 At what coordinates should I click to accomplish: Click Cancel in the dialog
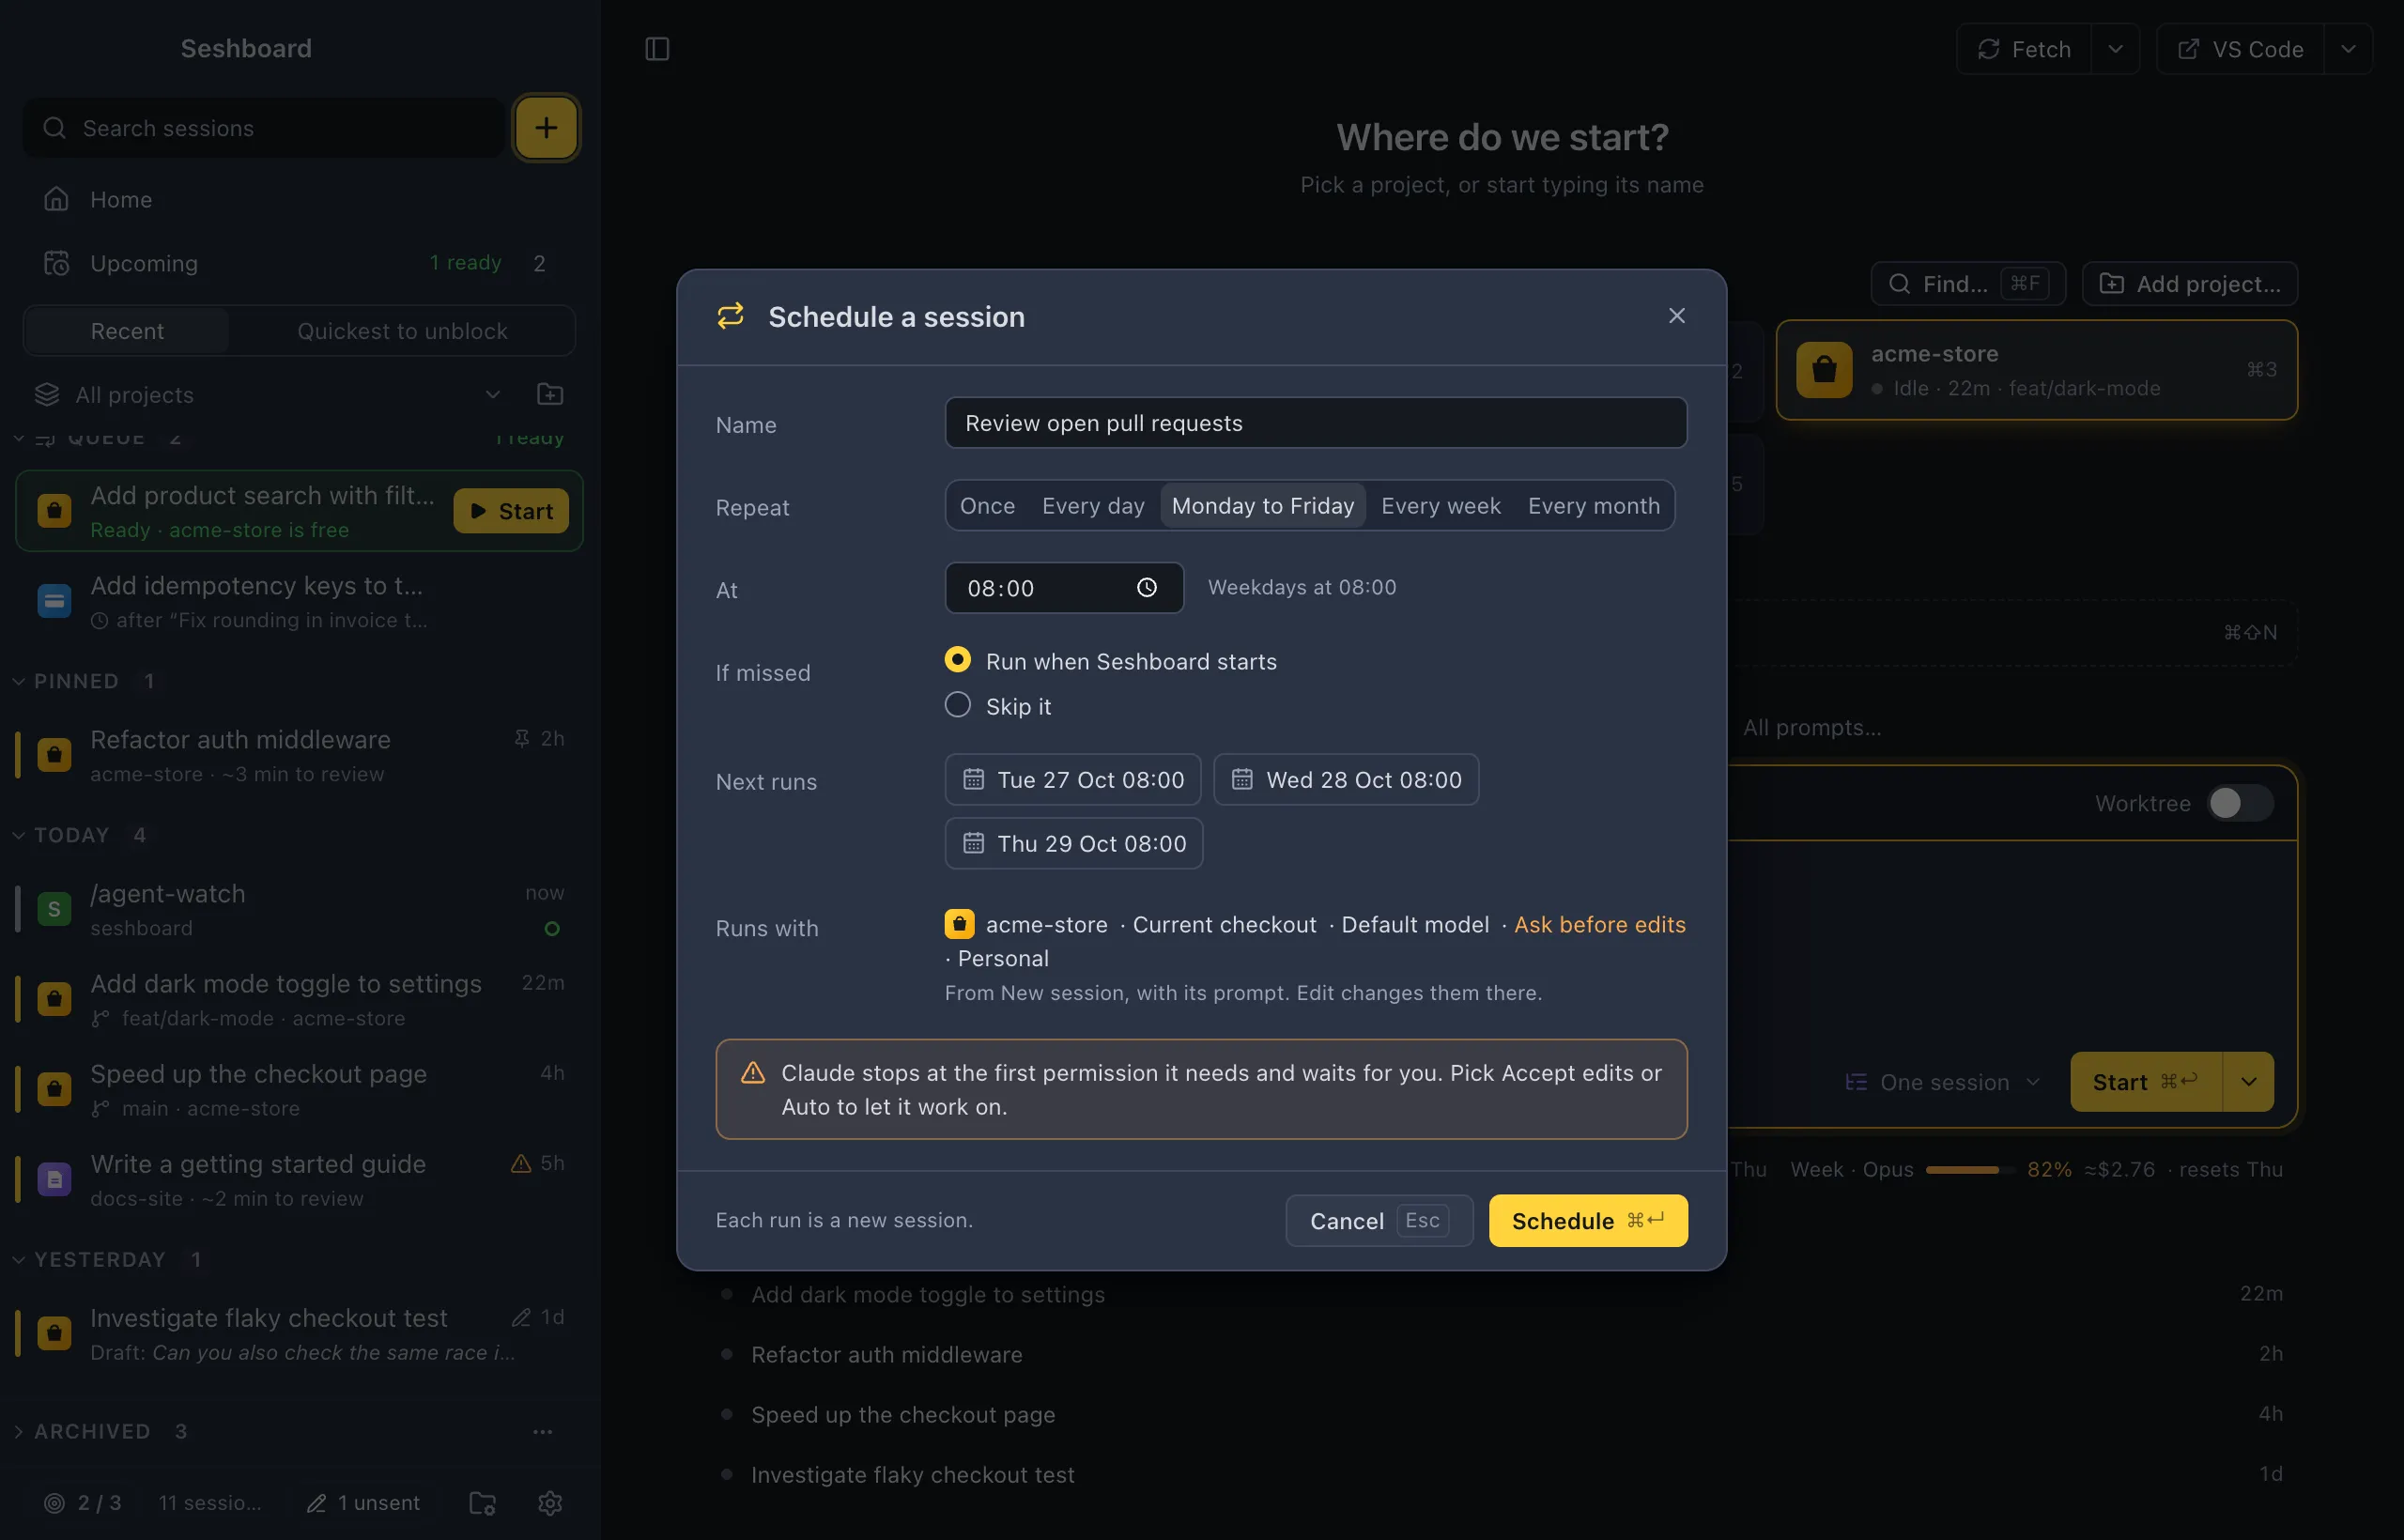point(1379,1220)
